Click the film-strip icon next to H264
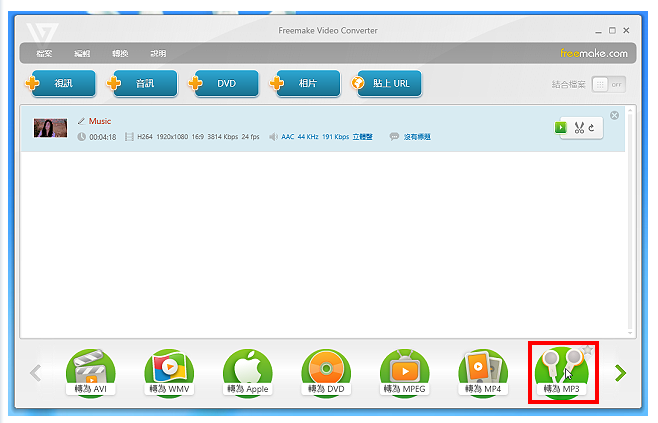This screenshot has height=423, width=658. pos(129,137)
